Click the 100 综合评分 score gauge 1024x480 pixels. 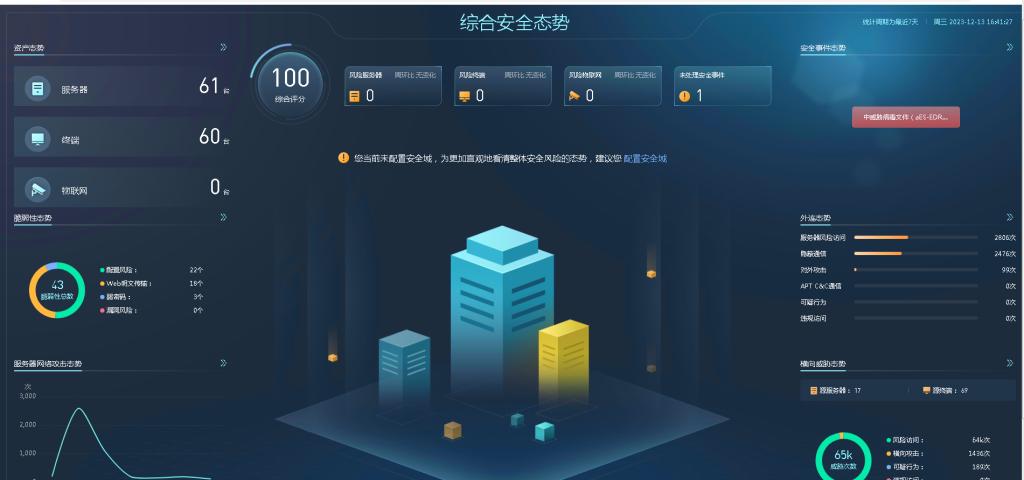291,82
